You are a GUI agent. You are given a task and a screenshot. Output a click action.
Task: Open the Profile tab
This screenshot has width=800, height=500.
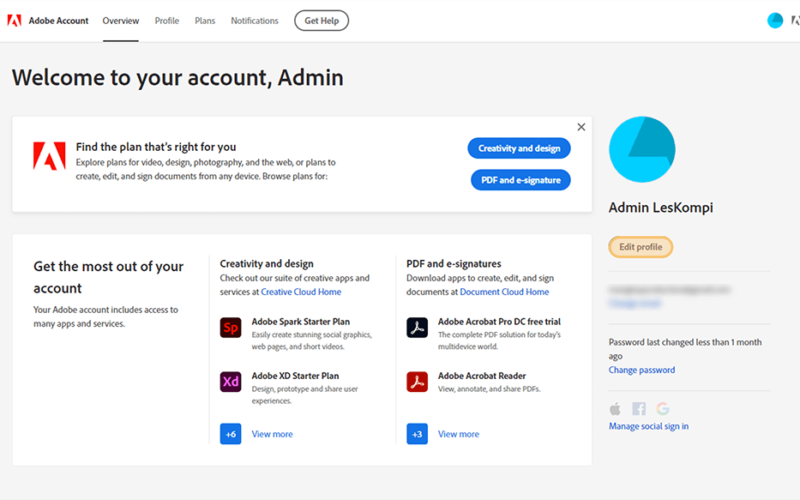(x=167, y=21)
